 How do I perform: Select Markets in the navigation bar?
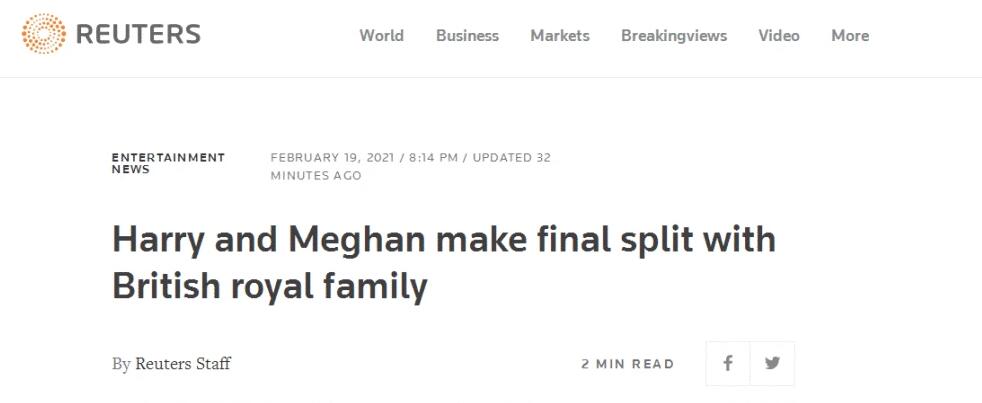point(560,36)
